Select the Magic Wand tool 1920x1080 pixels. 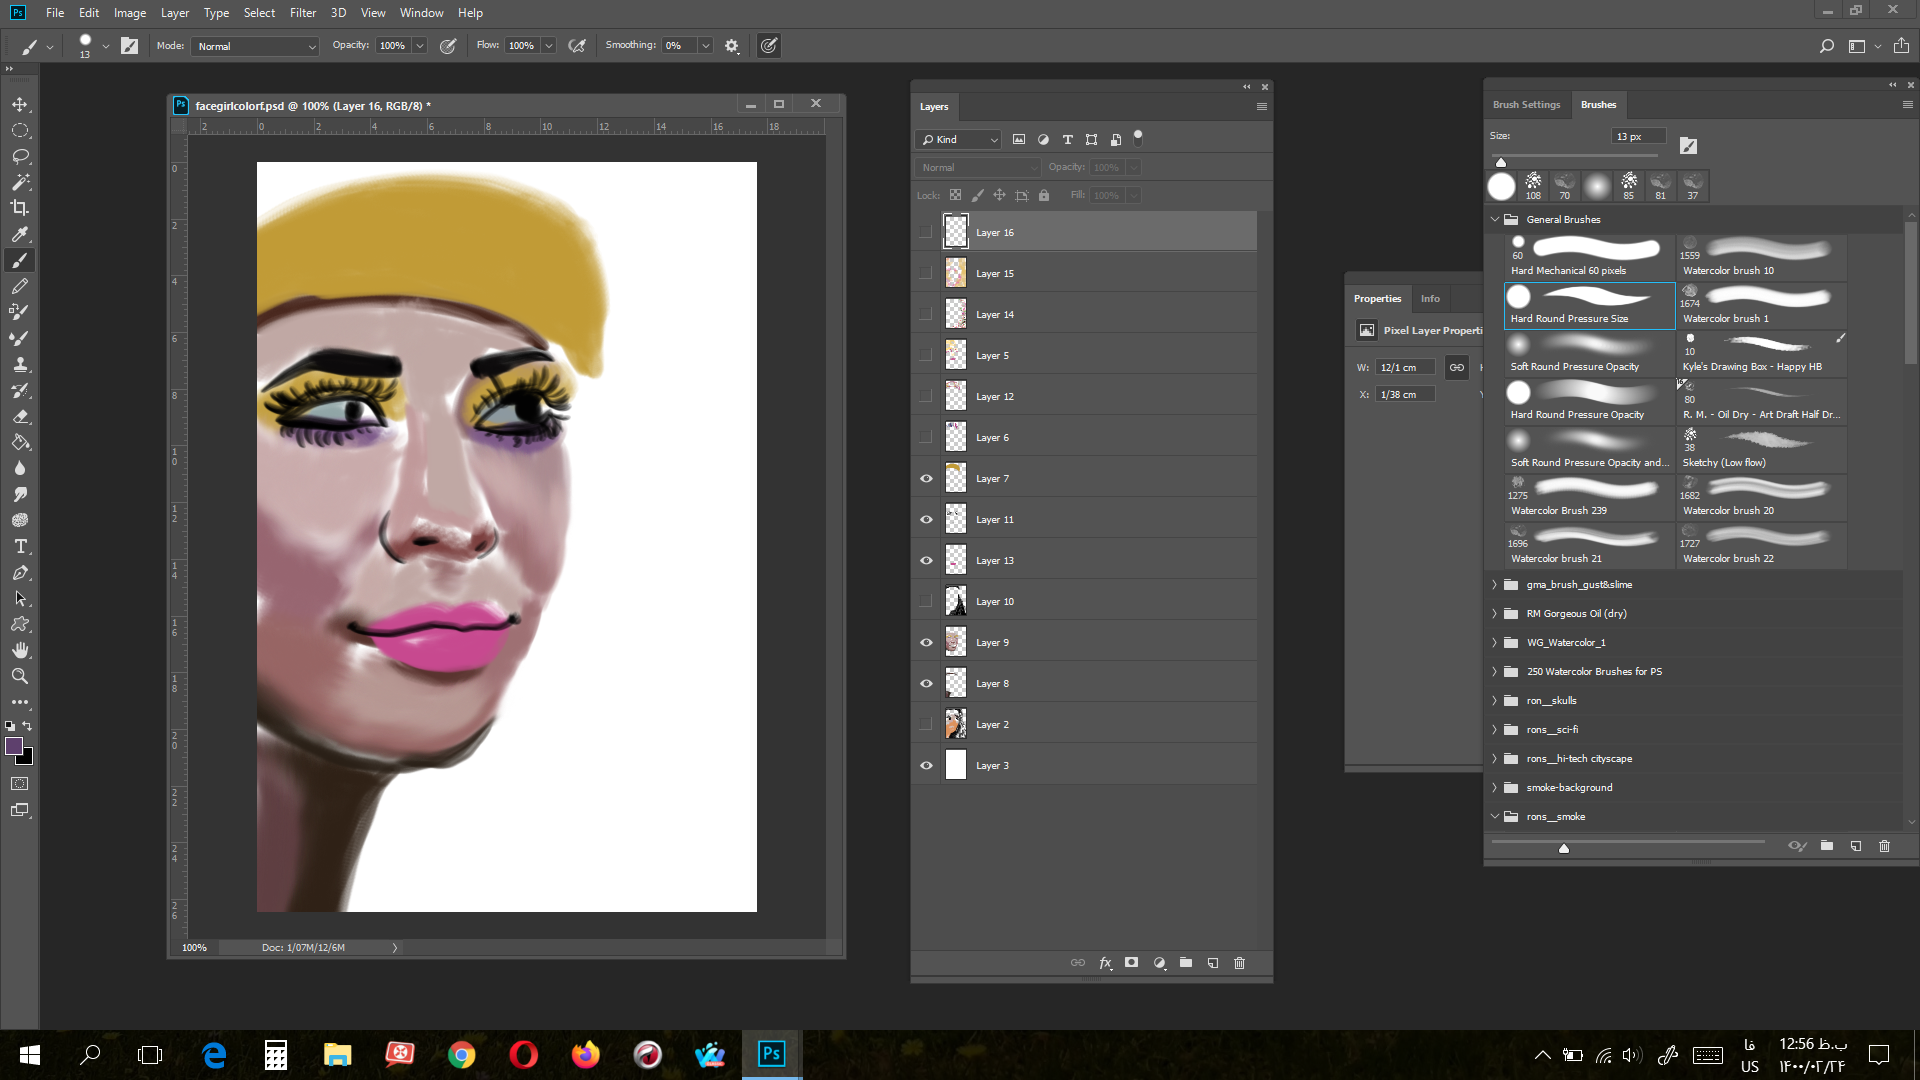pyautogui.click(x=20, y=182)
